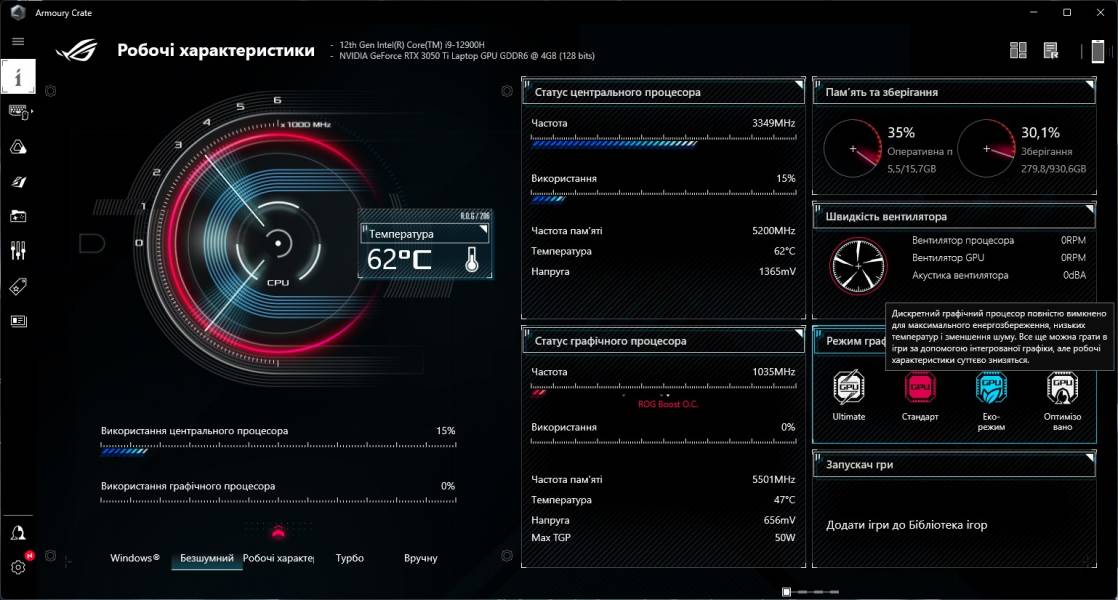Switch to dashboard grid layout icon
The width and height of the screenshot is (1118, 600).
(x=1018, y=51)
